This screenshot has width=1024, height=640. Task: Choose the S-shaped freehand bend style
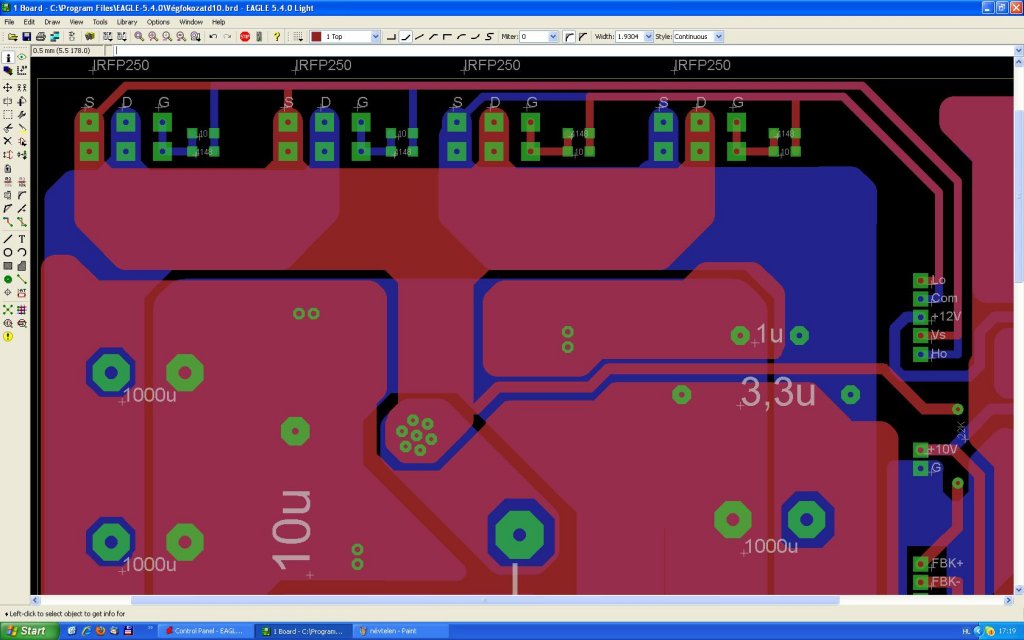489,37
